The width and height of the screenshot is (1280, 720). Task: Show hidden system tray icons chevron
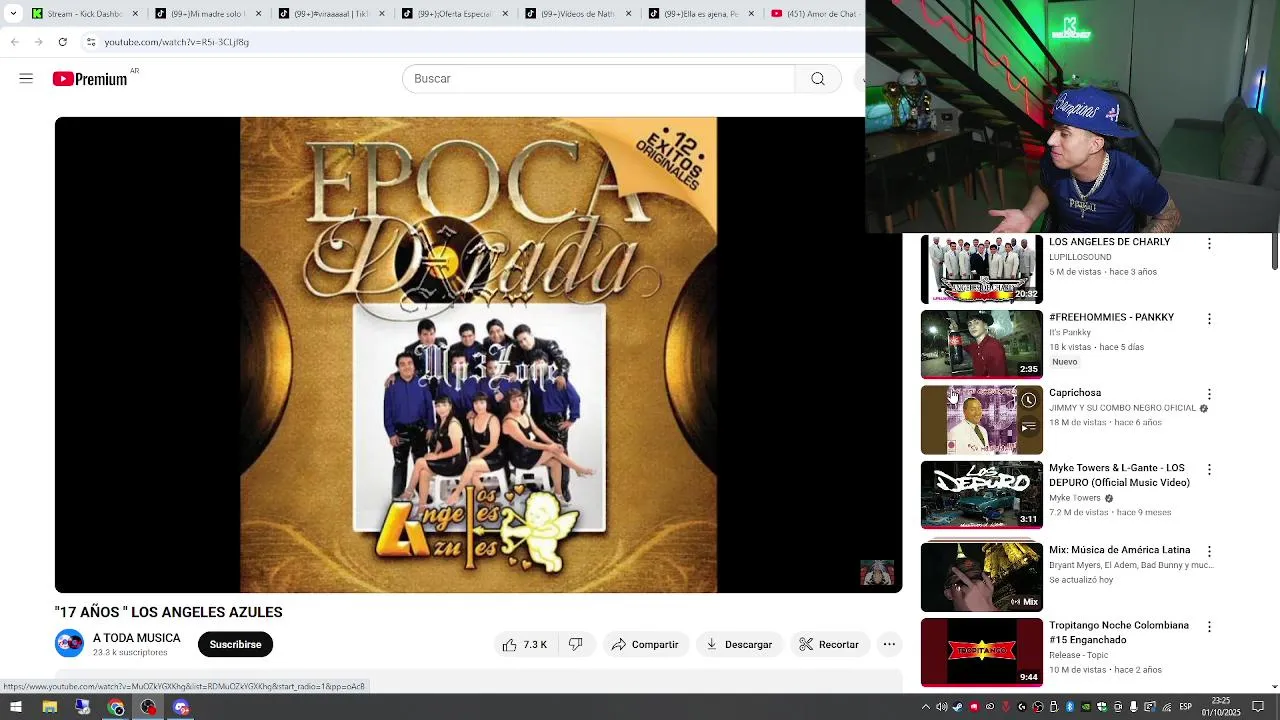point(926,708)
